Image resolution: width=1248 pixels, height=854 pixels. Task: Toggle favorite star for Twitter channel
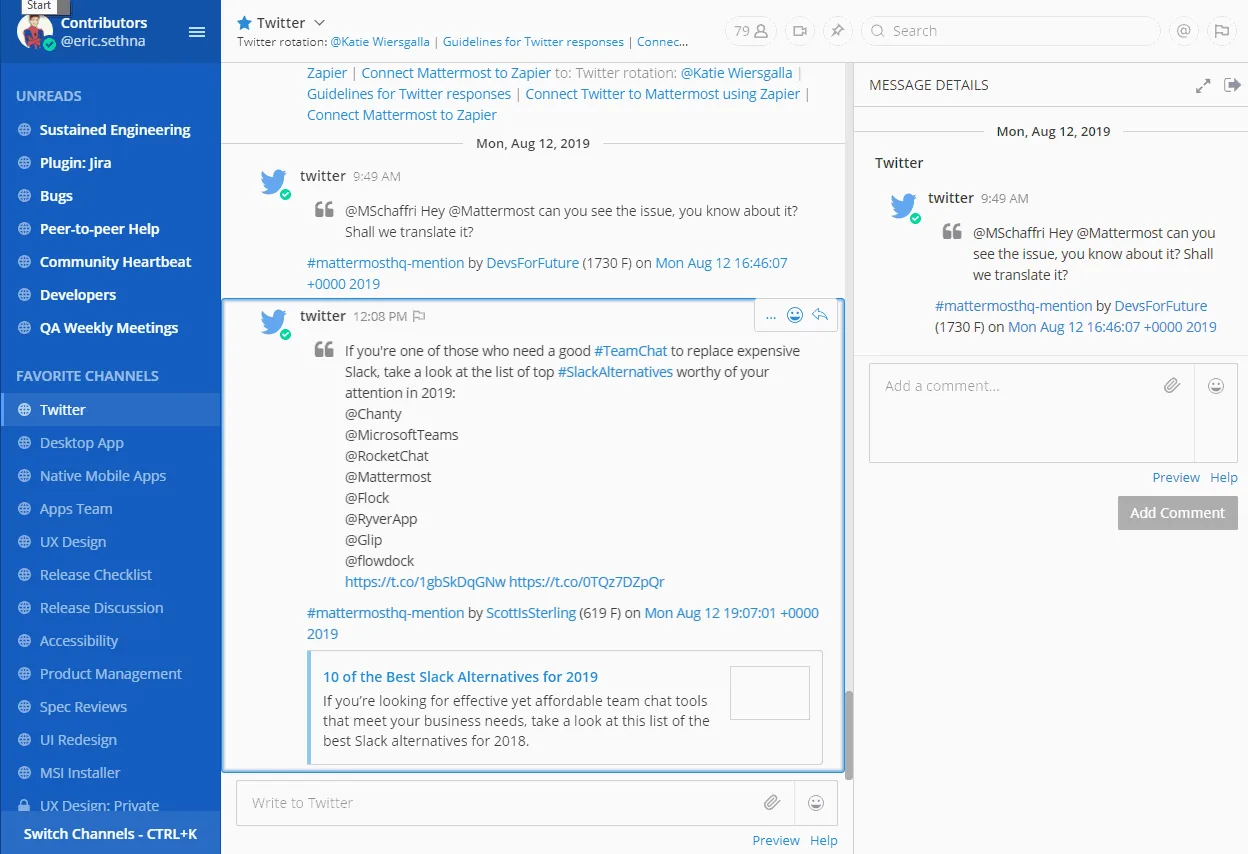click(244, 23)
